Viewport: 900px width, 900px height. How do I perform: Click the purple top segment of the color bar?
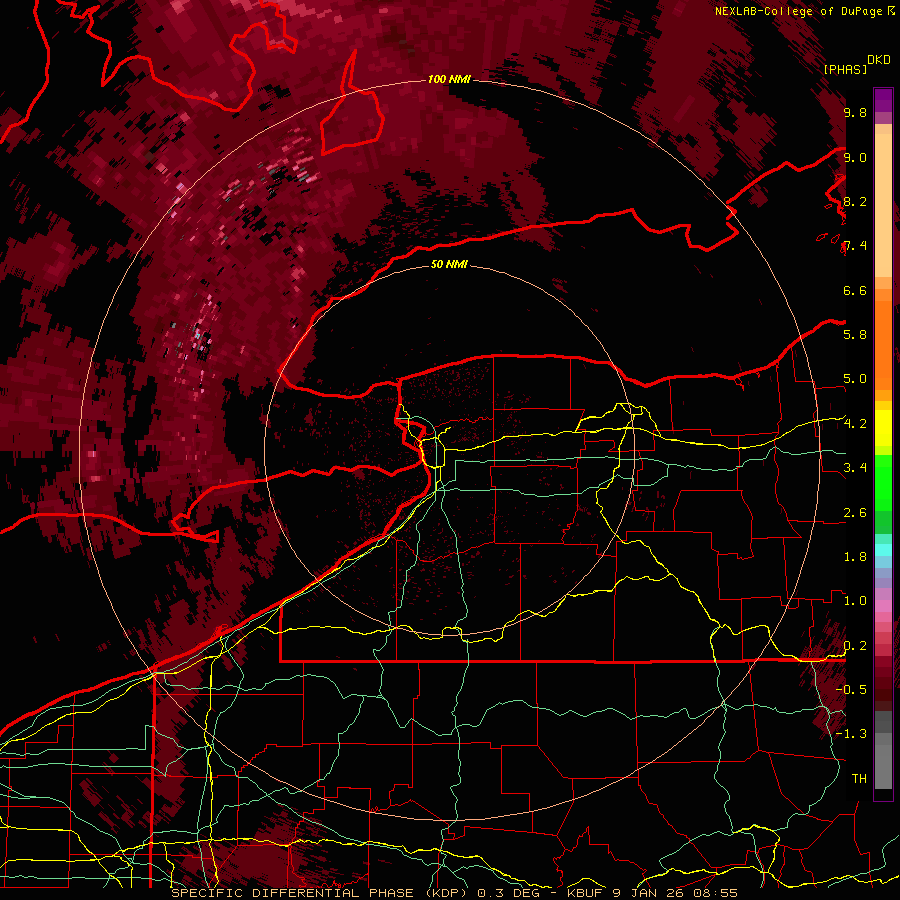point(883,100)
